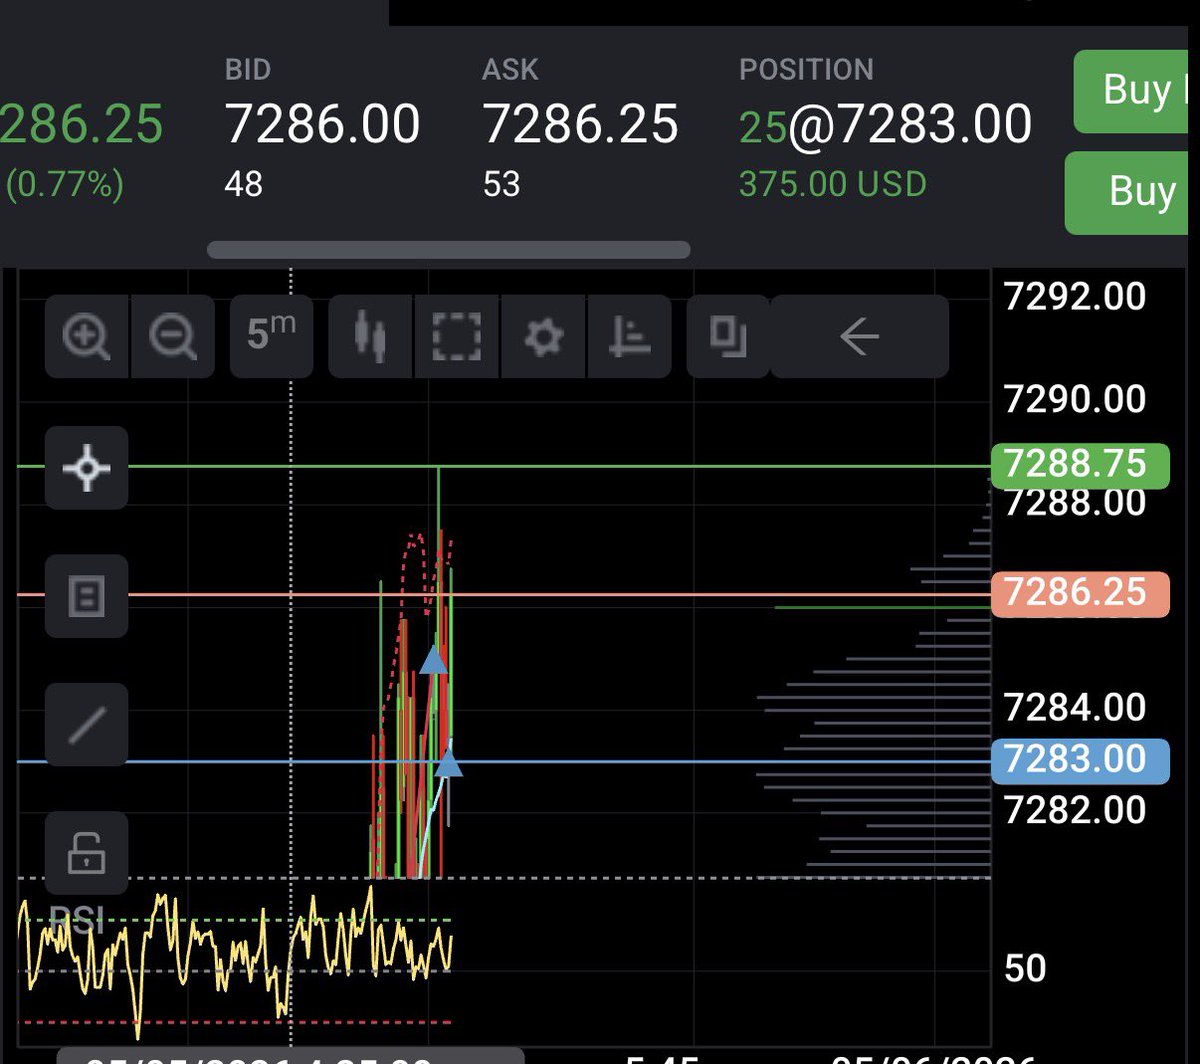The width and height of the screenshot is (1200, 1064).
Task: Click the position 25@7283.00 value
Action: click(885, 126)
